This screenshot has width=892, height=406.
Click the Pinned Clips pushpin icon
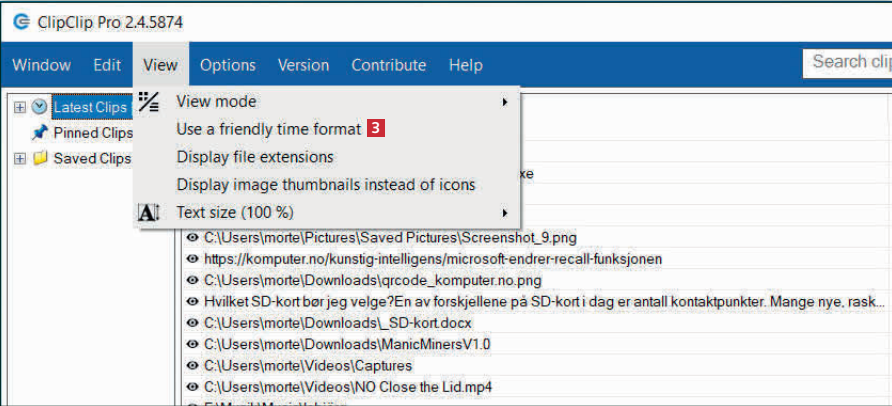point(40,133)
